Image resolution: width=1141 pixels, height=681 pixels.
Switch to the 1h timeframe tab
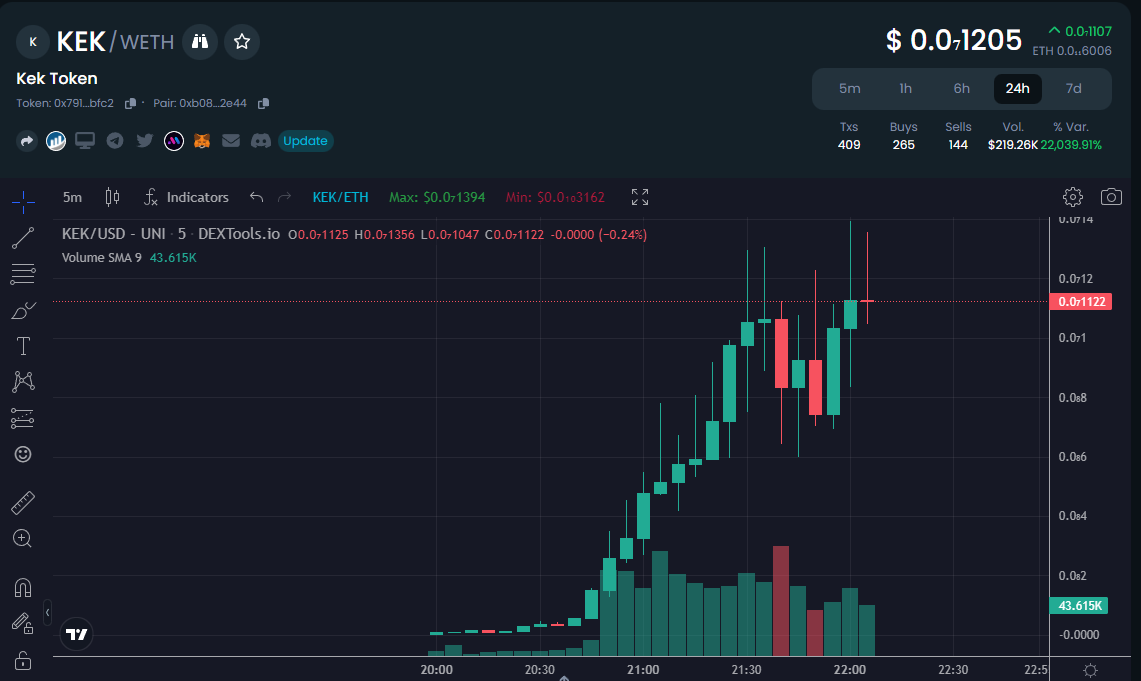click(x=905, y=88)
